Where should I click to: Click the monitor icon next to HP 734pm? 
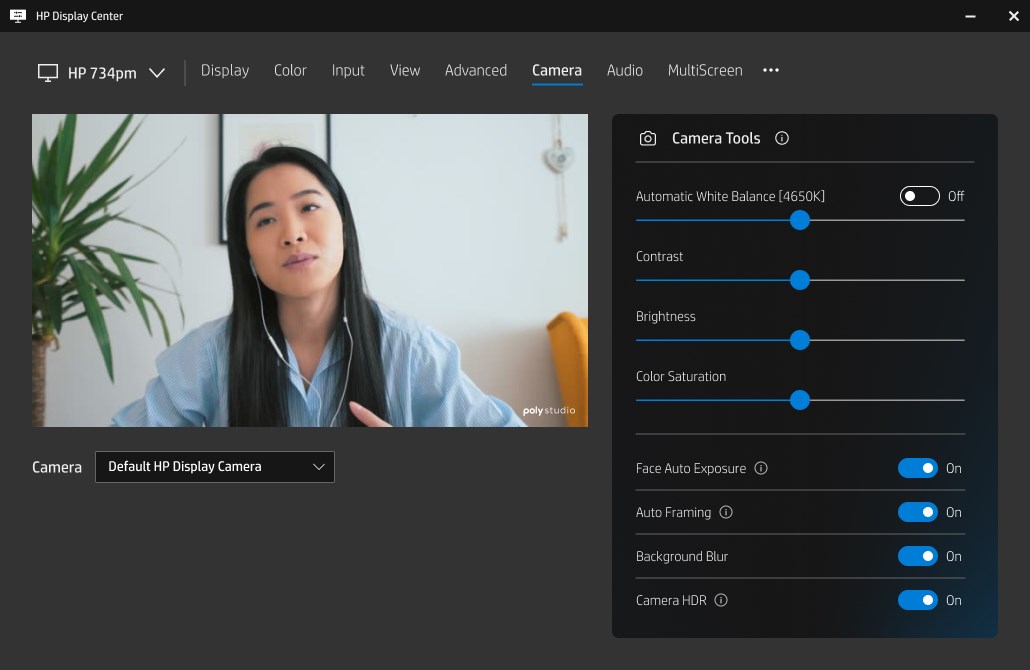47,71
